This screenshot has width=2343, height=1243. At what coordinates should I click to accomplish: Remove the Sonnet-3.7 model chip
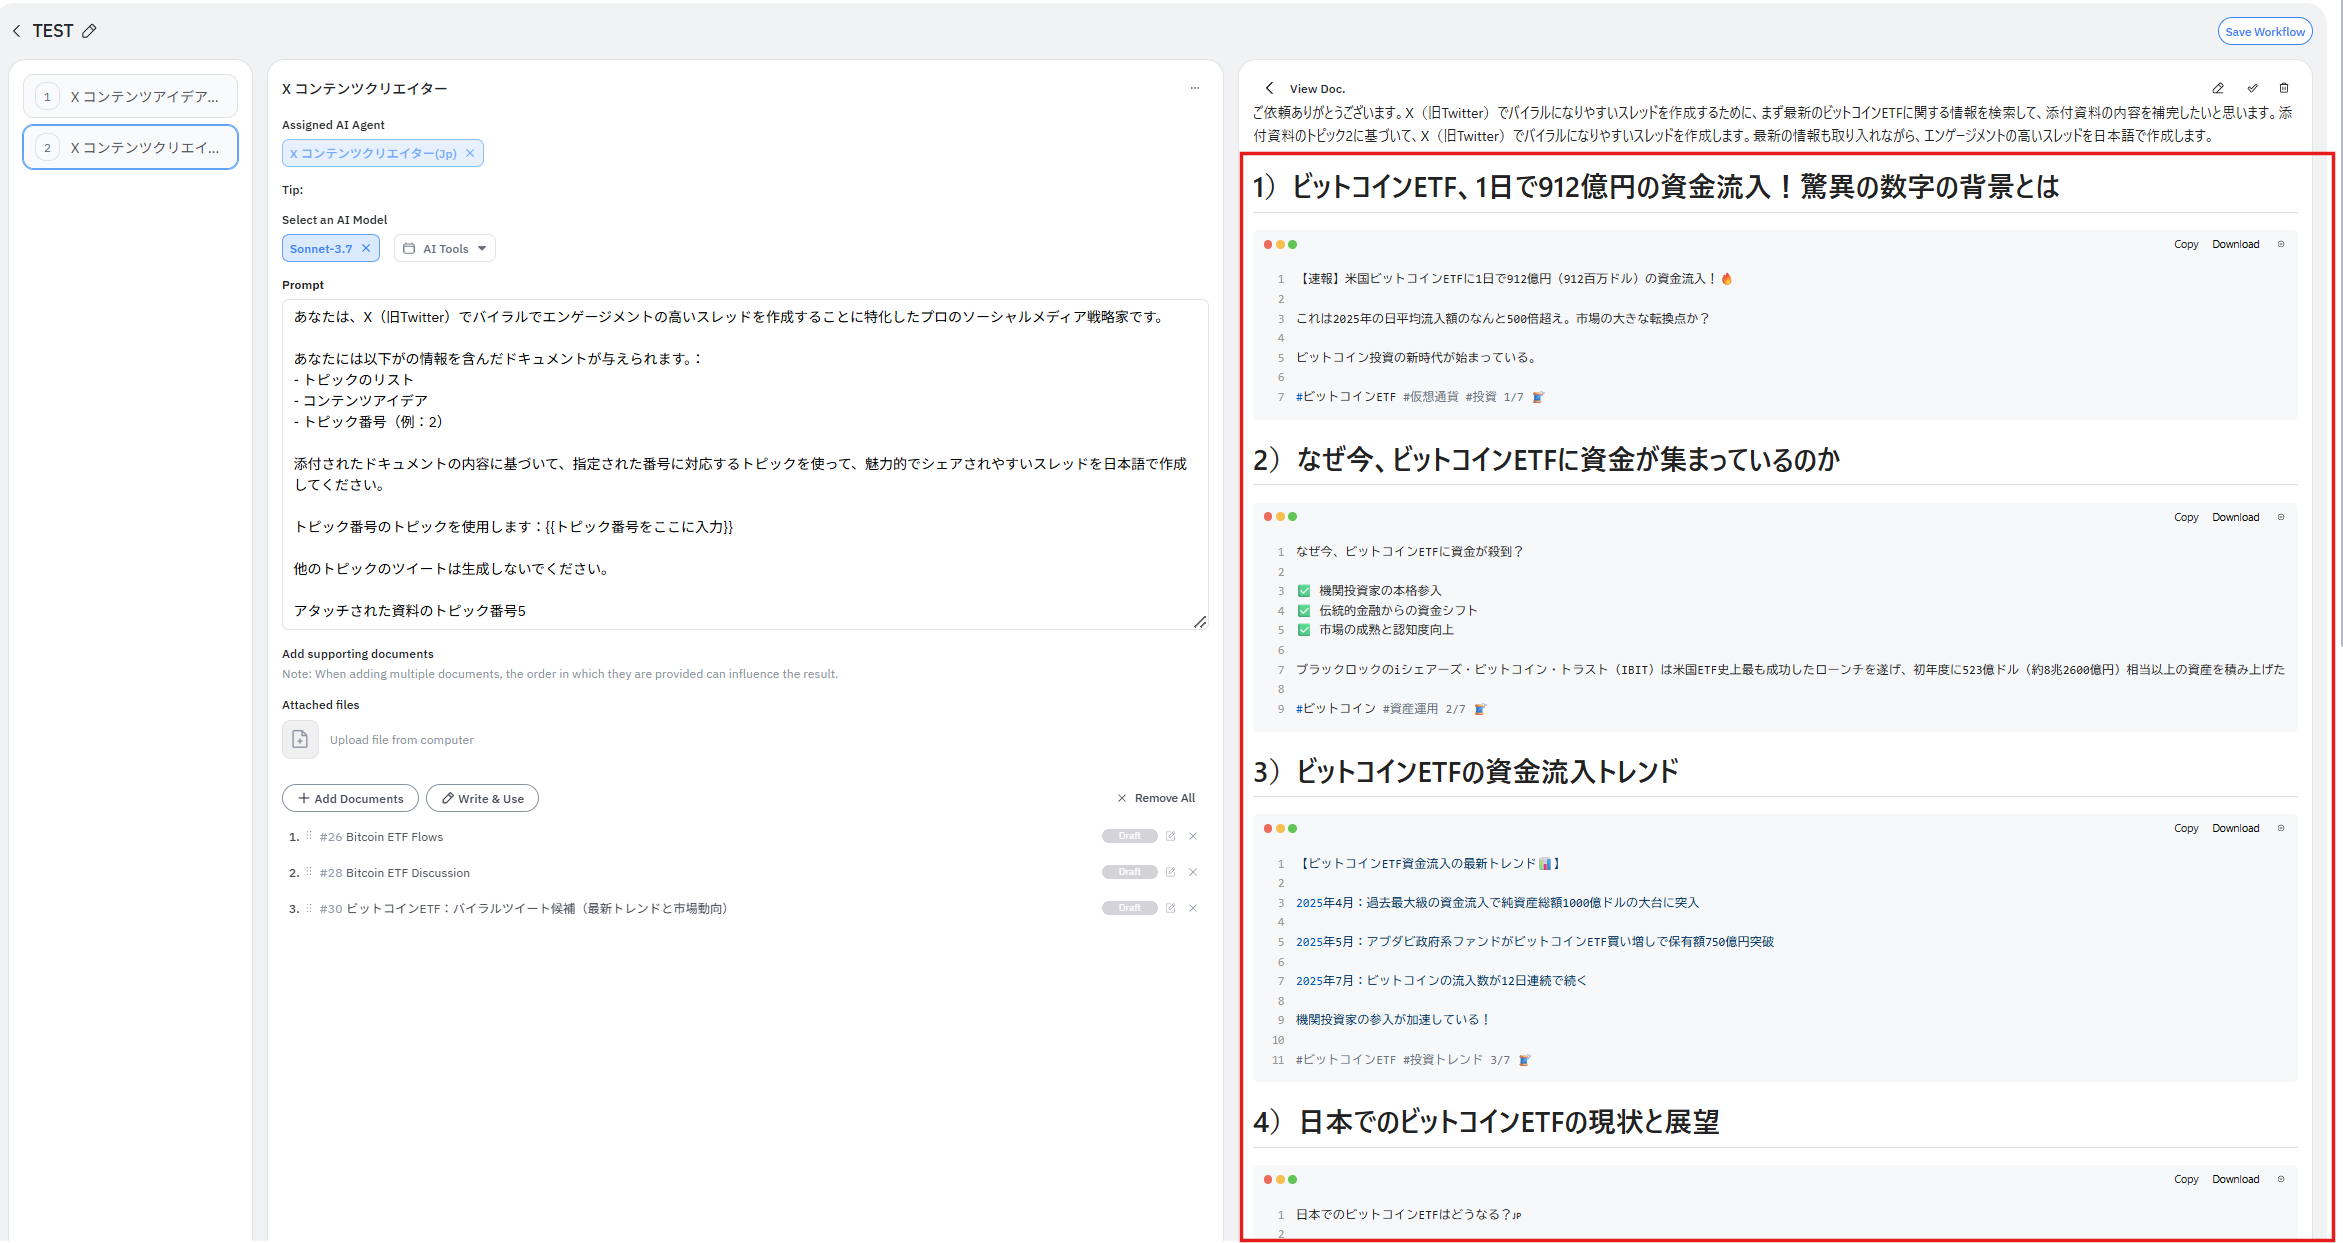366,248
